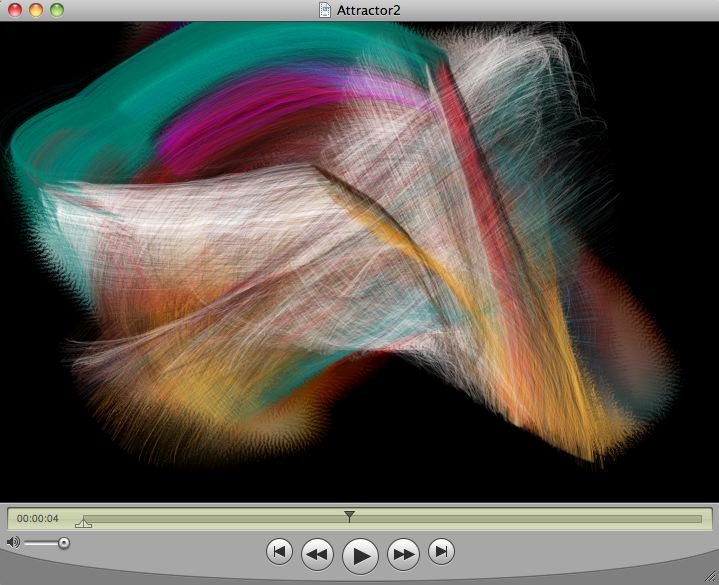The height and width of the screenshot is (585, 719).
Task: Click the selection start marker on timeline
Action: click(x=83, y=523)
